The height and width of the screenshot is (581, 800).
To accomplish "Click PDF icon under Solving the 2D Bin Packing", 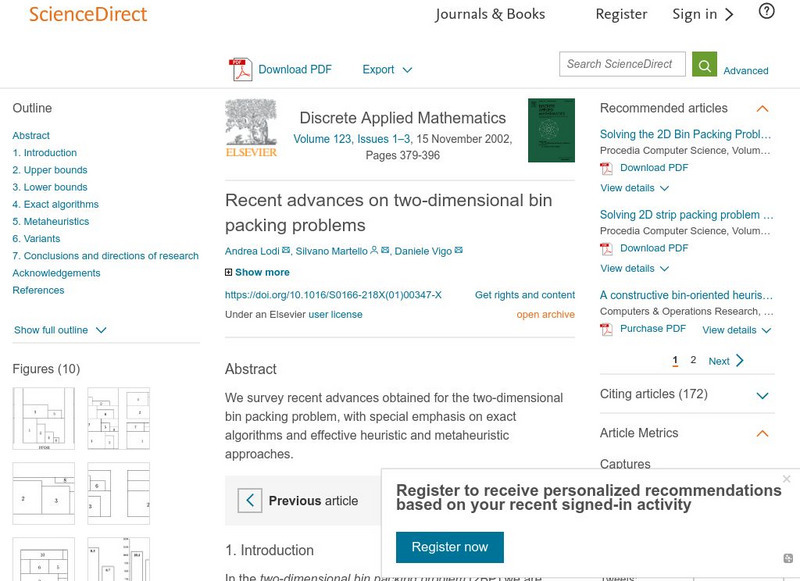I will pos(606,168).
